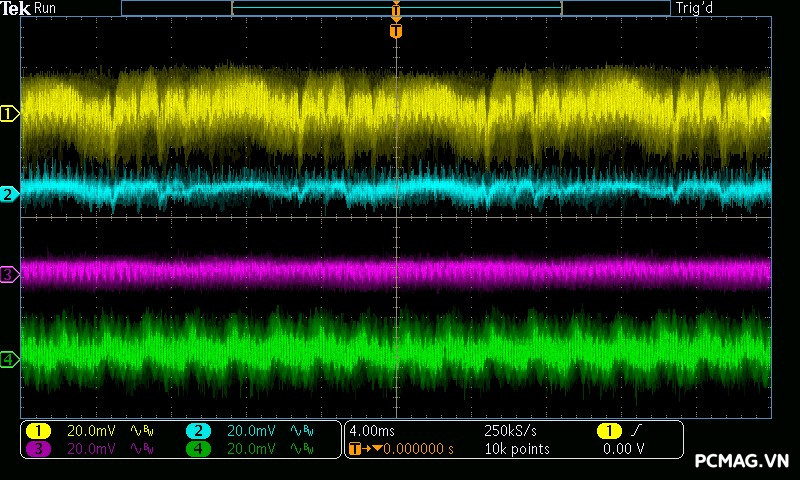Select channel 3 magenta badge in readout
Image resolution: width=800 pixels, height=480 pixels.
(x=38, y=449)
